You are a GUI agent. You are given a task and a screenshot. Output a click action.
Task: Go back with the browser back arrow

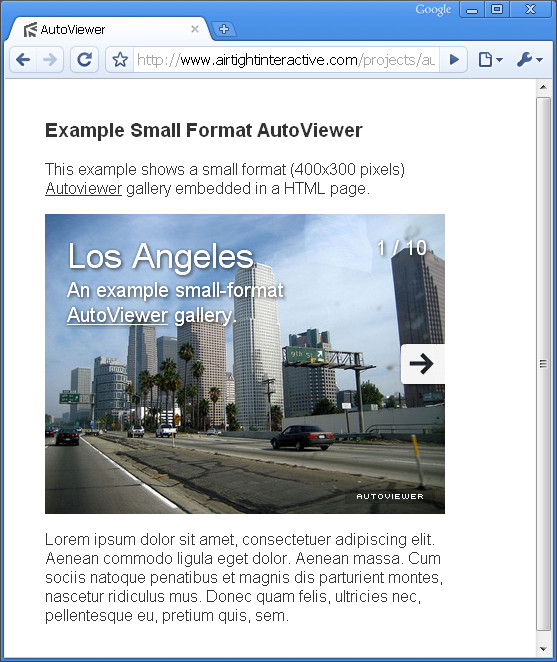[23, 60]
